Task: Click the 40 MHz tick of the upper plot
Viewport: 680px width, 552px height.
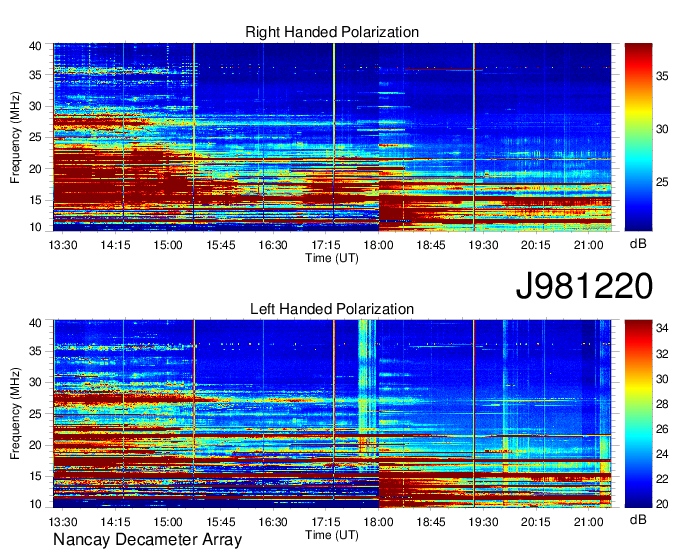Action: (x=36, y=46)
